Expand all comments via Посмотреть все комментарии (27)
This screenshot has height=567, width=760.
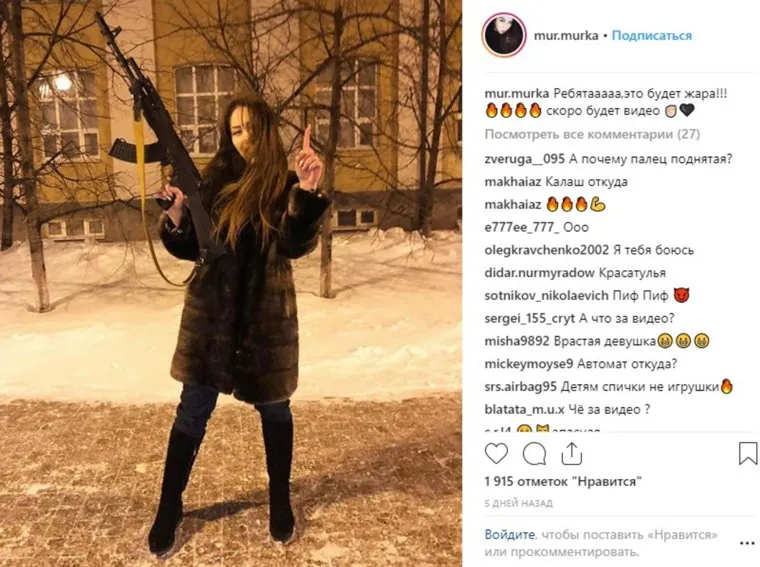click(592, 134)
